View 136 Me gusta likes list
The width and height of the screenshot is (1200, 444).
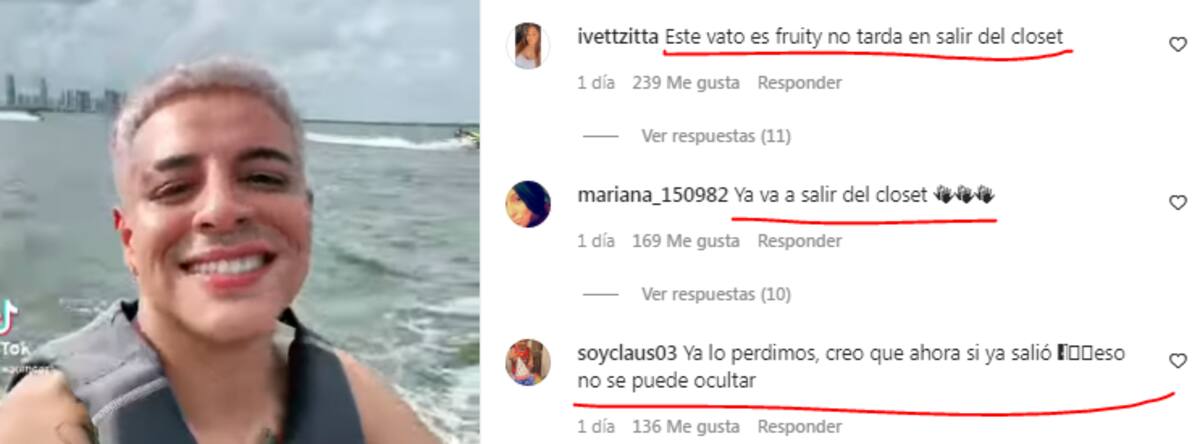686,426
